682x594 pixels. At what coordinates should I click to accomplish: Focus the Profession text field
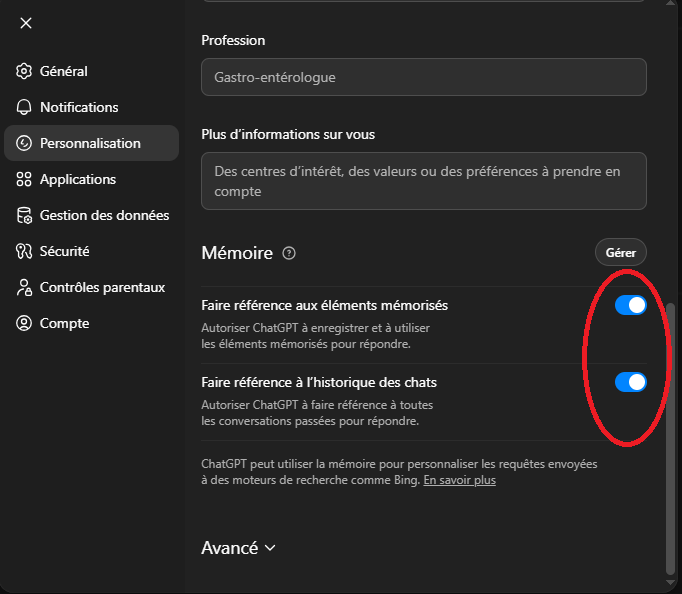423,77
